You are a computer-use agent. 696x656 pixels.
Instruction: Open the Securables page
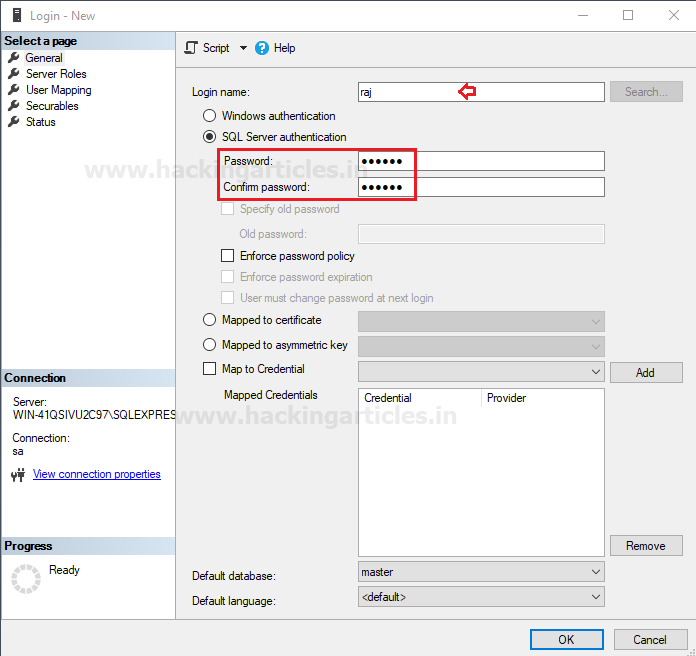point(52,106)
